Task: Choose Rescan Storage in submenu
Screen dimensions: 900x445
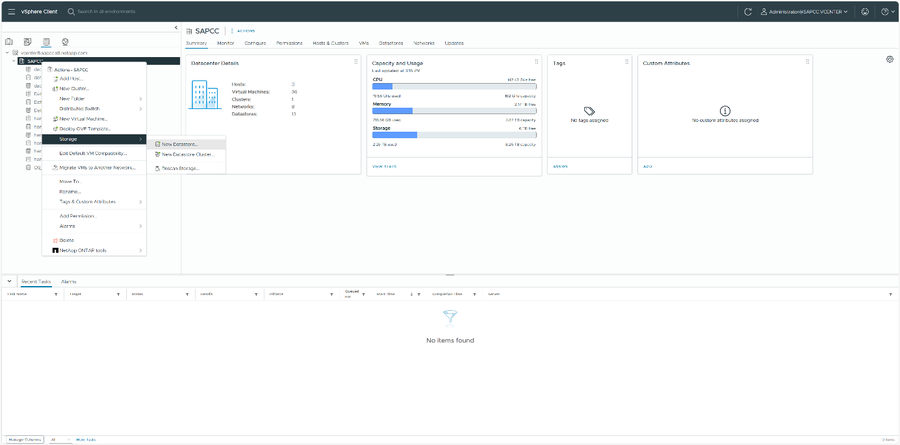Action: [187, 168]
